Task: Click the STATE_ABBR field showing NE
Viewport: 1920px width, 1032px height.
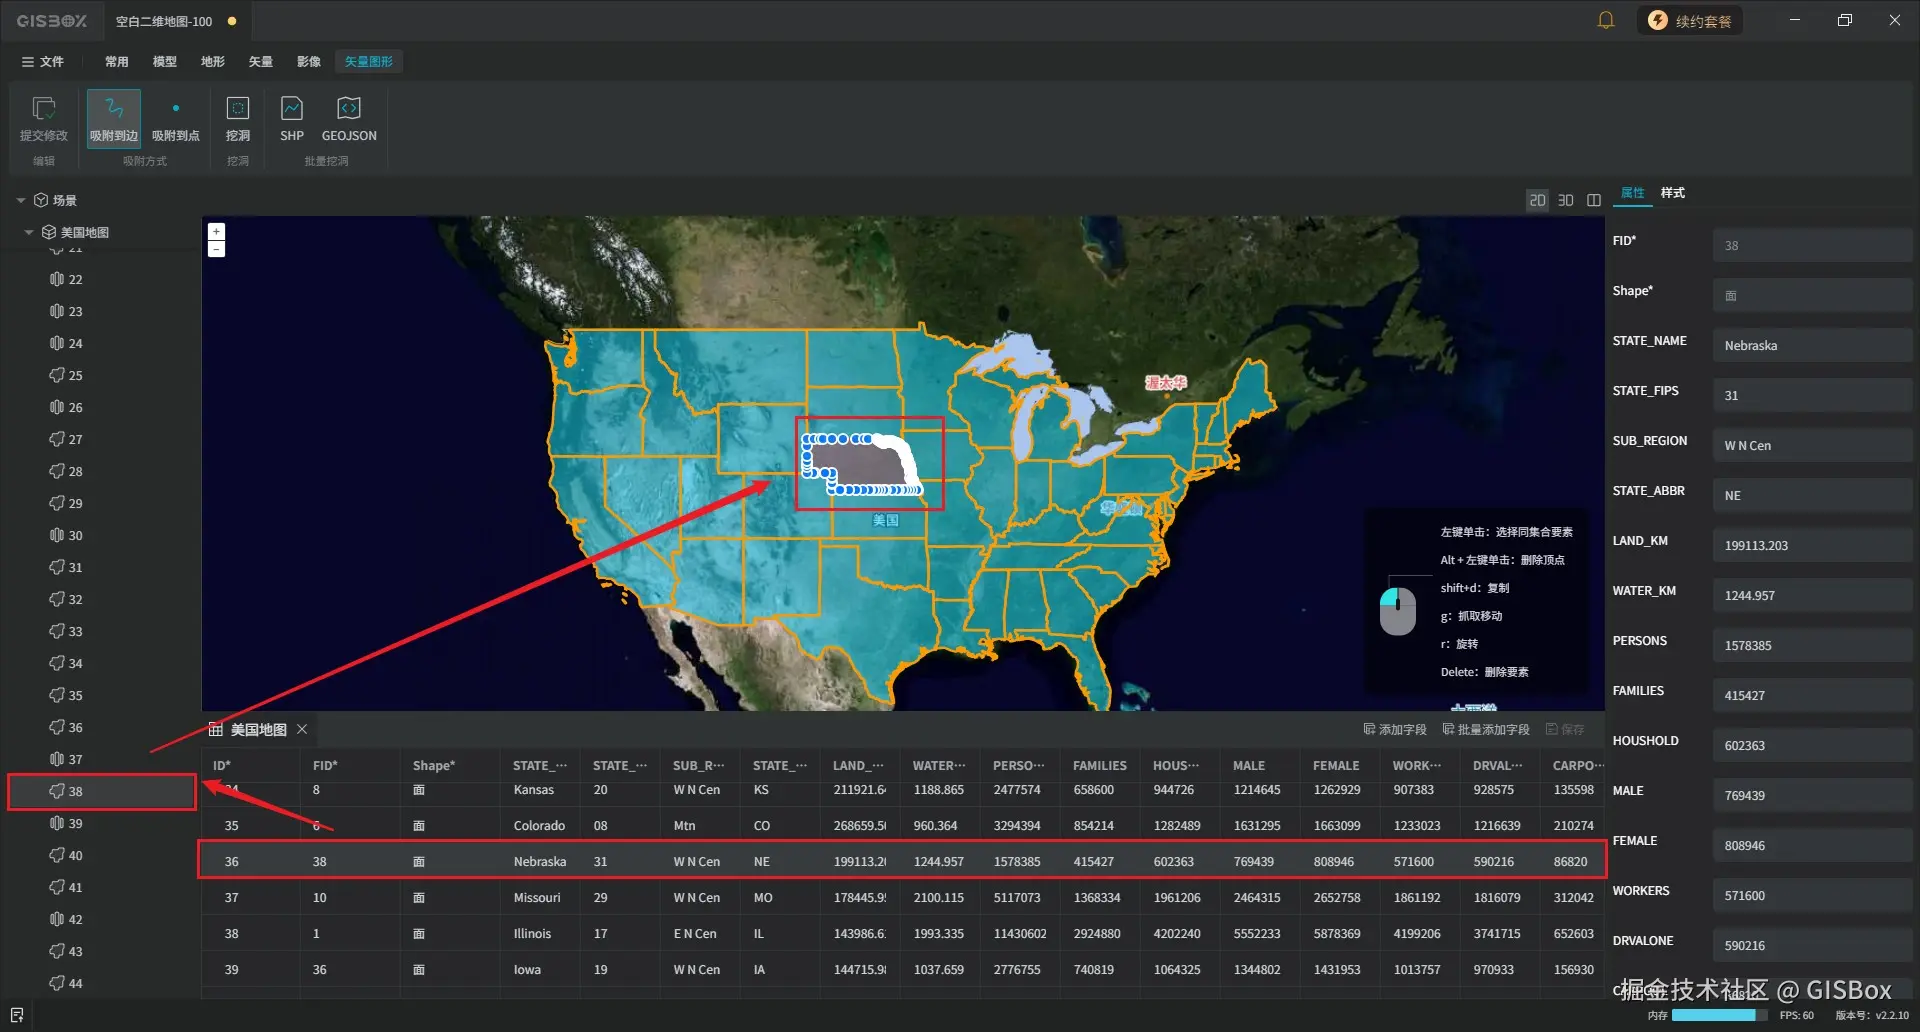Action: [x=1812, y=496]
